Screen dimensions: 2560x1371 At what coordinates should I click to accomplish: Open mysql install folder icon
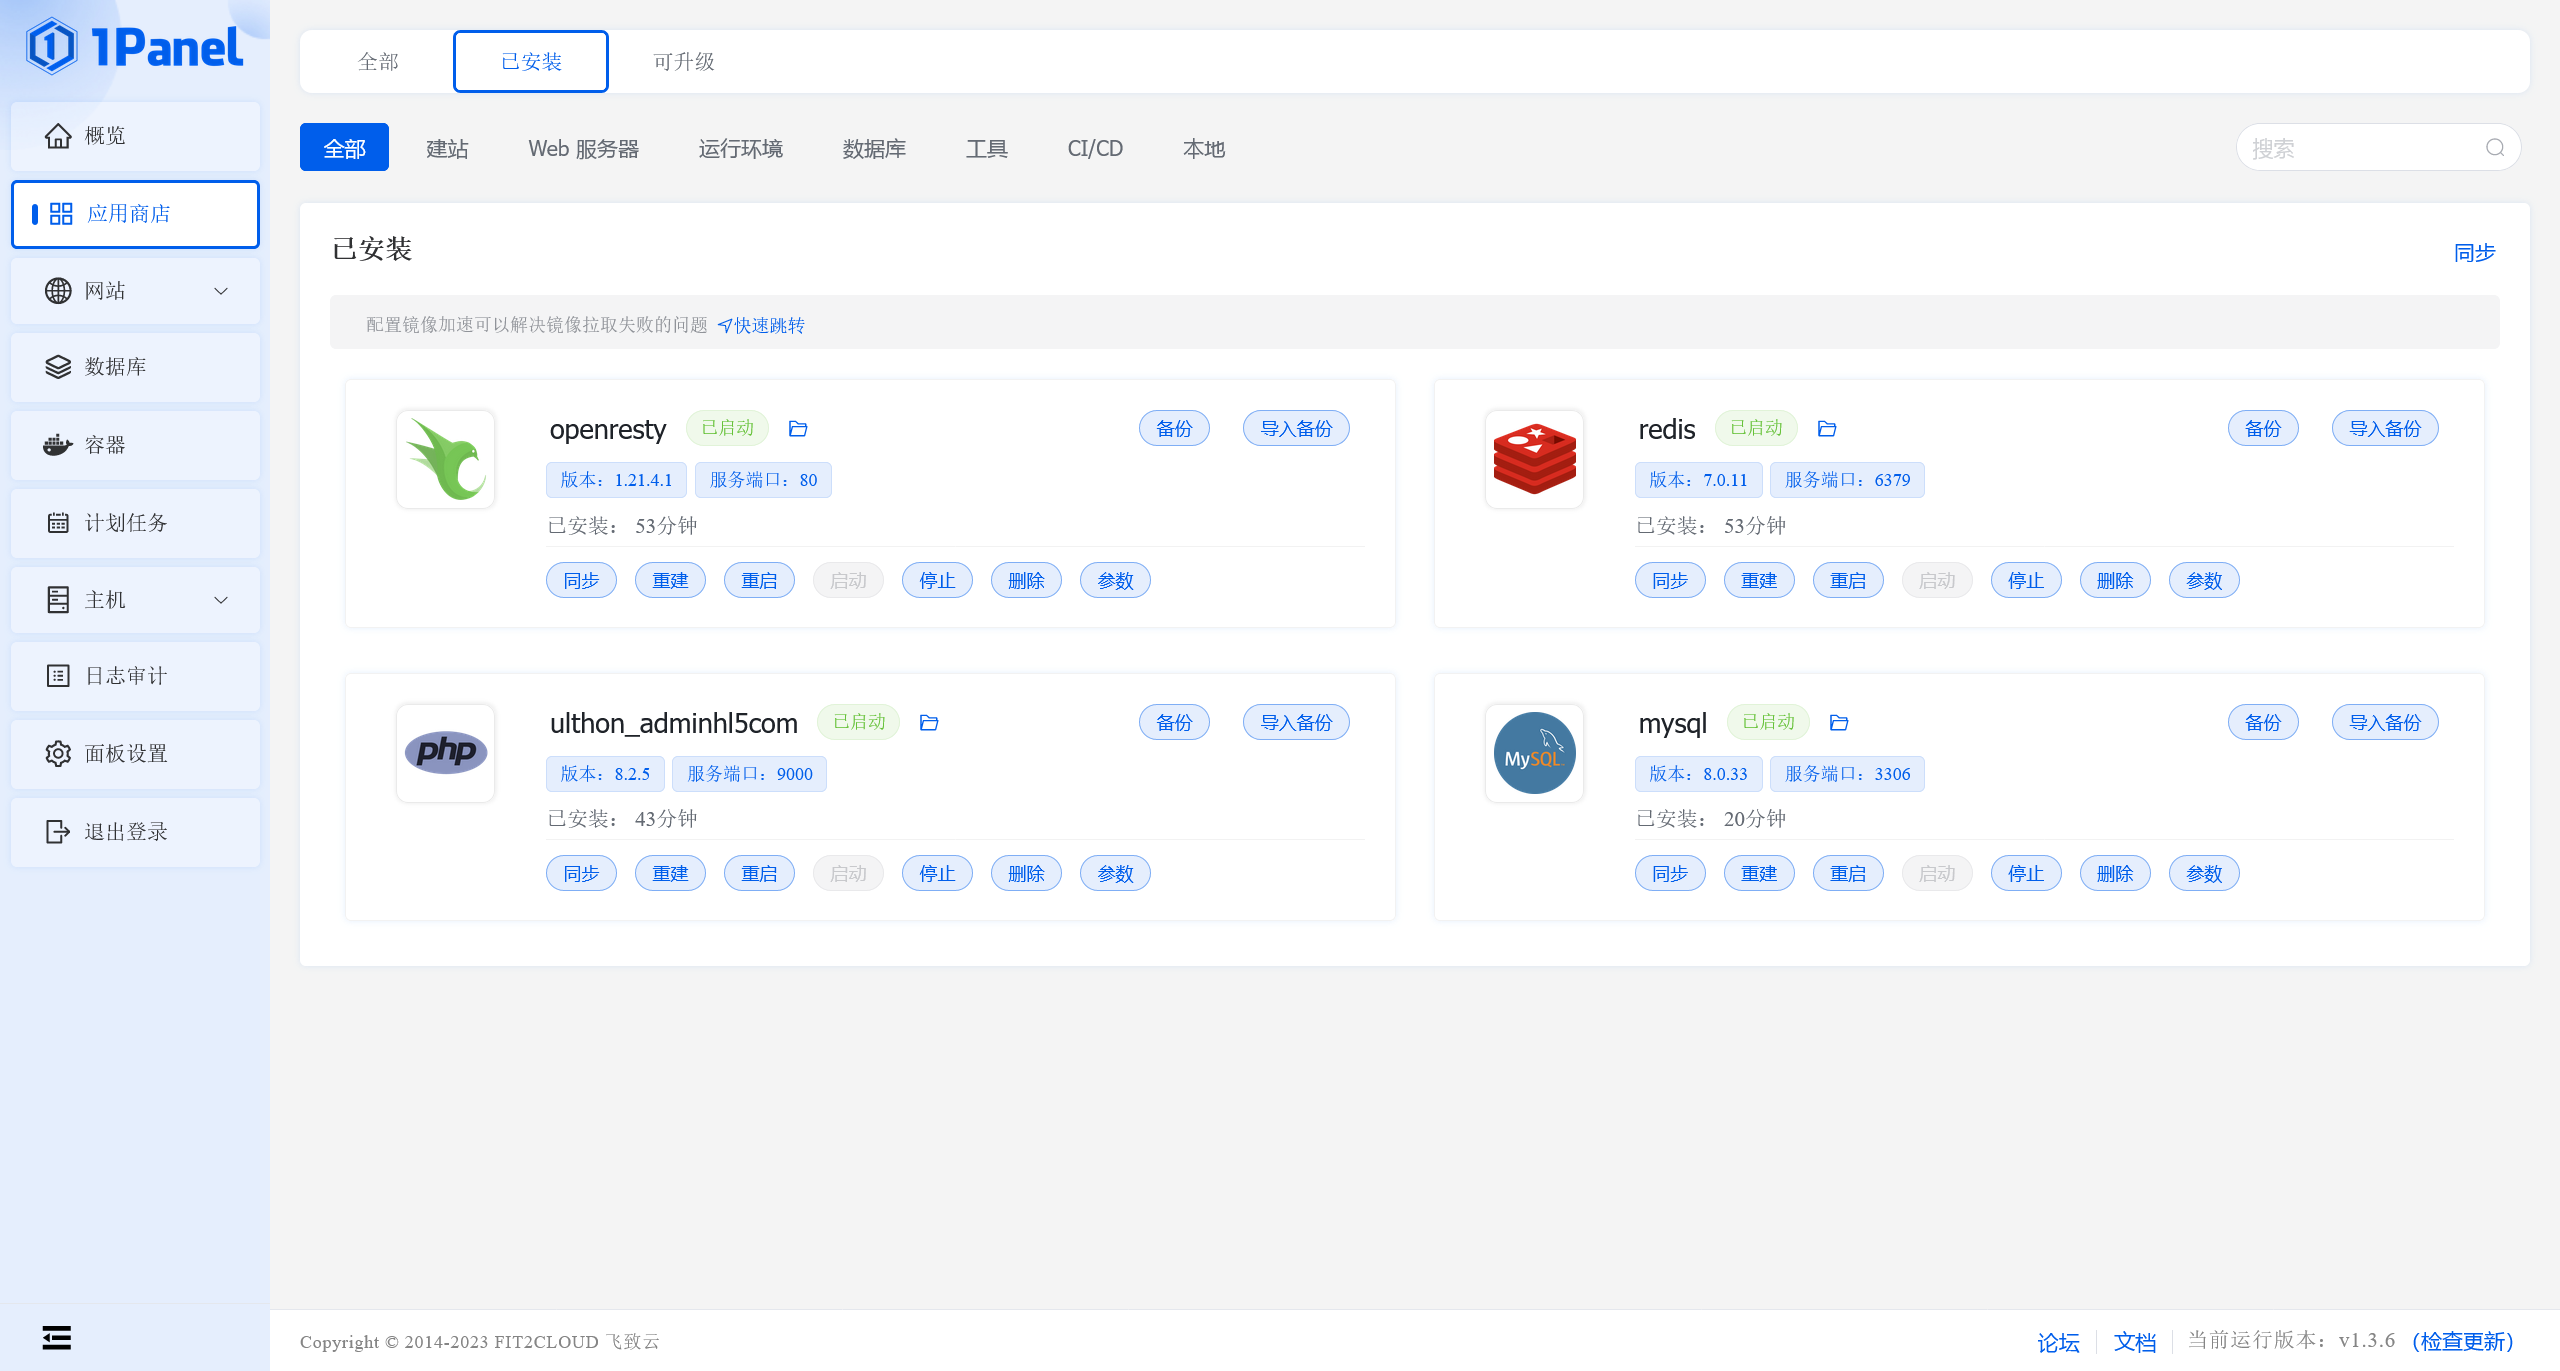[1839, 723]
